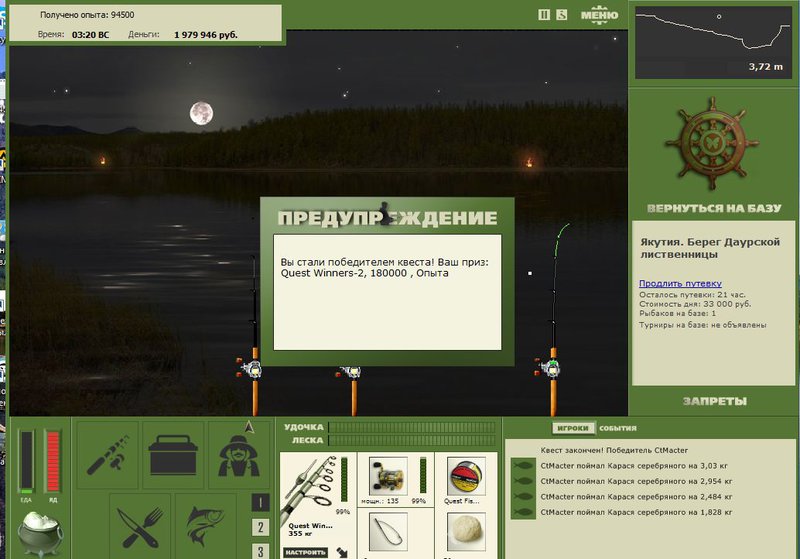
Task: Click the ЛЕСКА tension bar
Action: click(x=412, y=440)
